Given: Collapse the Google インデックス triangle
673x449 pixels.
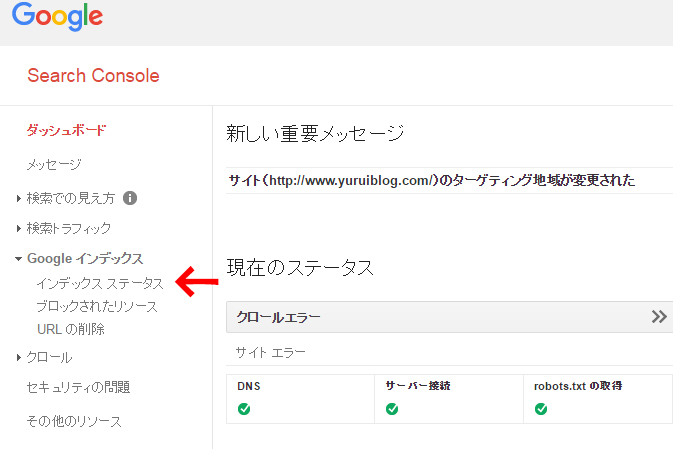Looking at the screenshot, I should 18,259.
